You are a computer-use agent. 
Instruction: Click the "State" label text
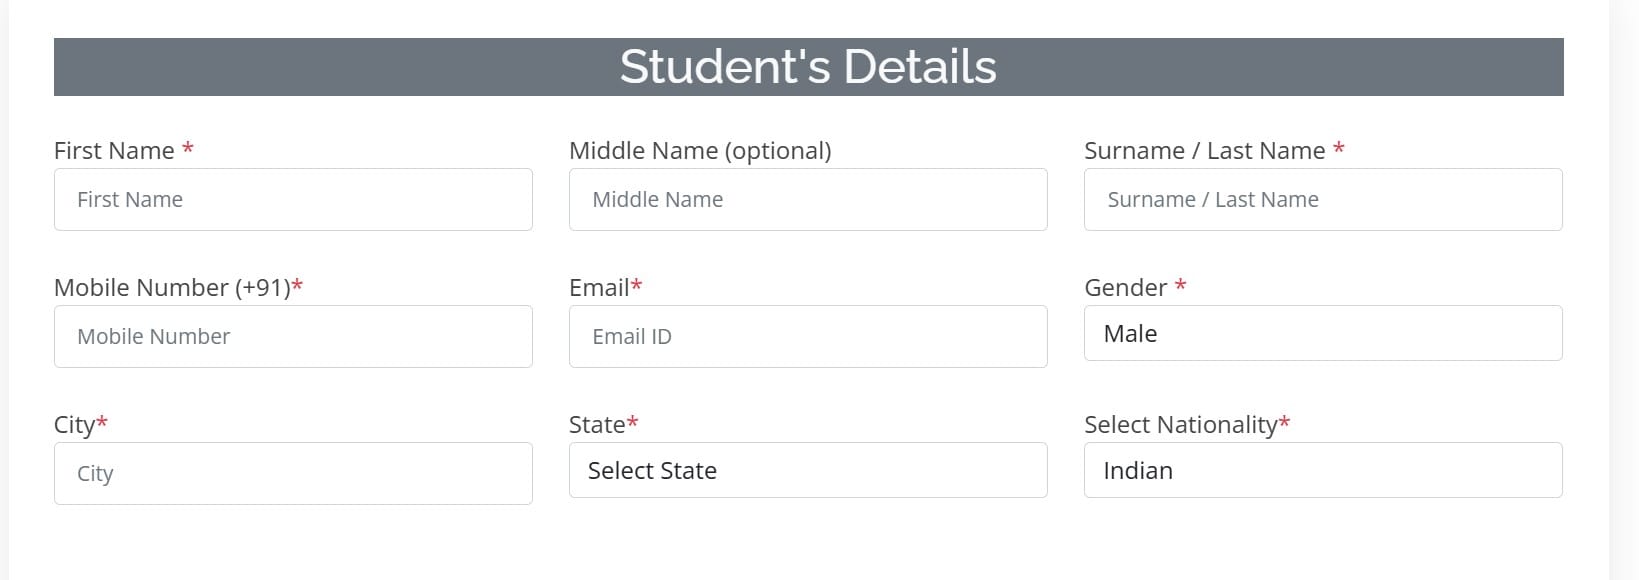pyautogui.click(x=596, y=425)
